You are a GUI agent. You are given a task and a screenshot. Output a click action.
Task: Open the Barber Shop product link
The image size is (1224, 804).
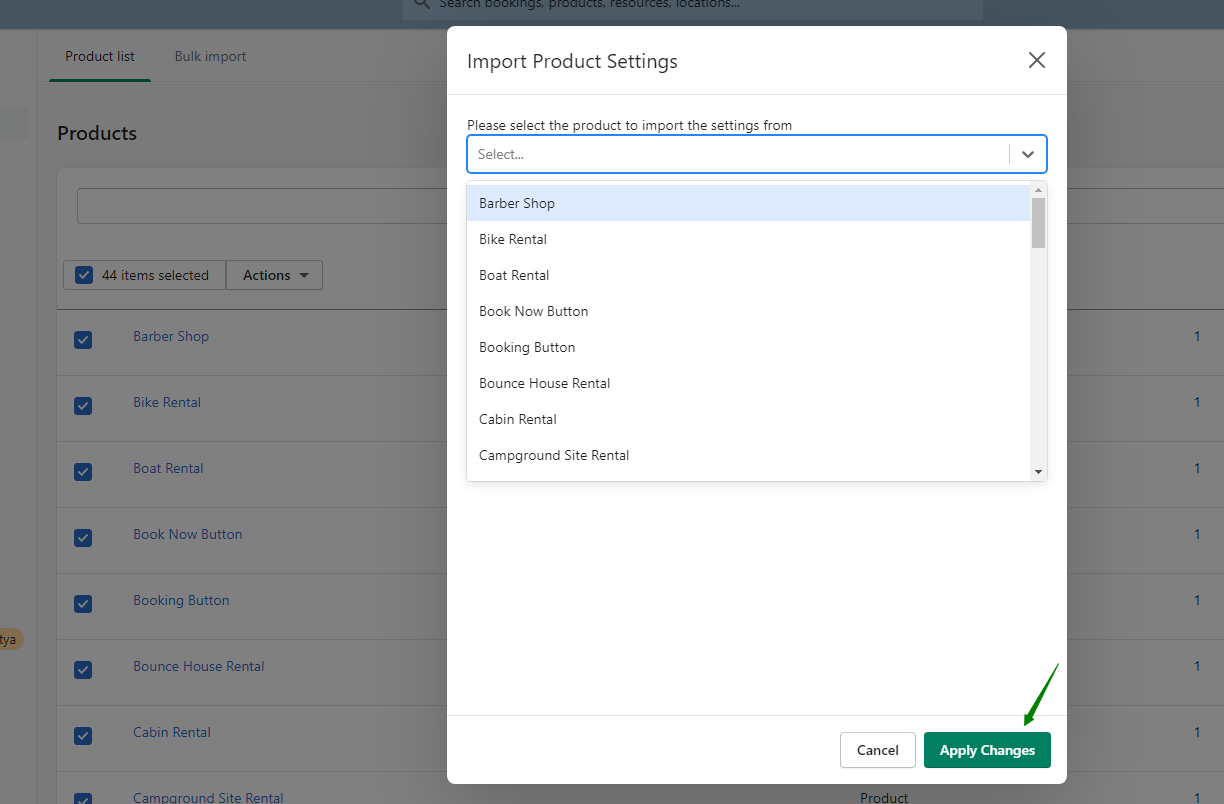[171, 336]
